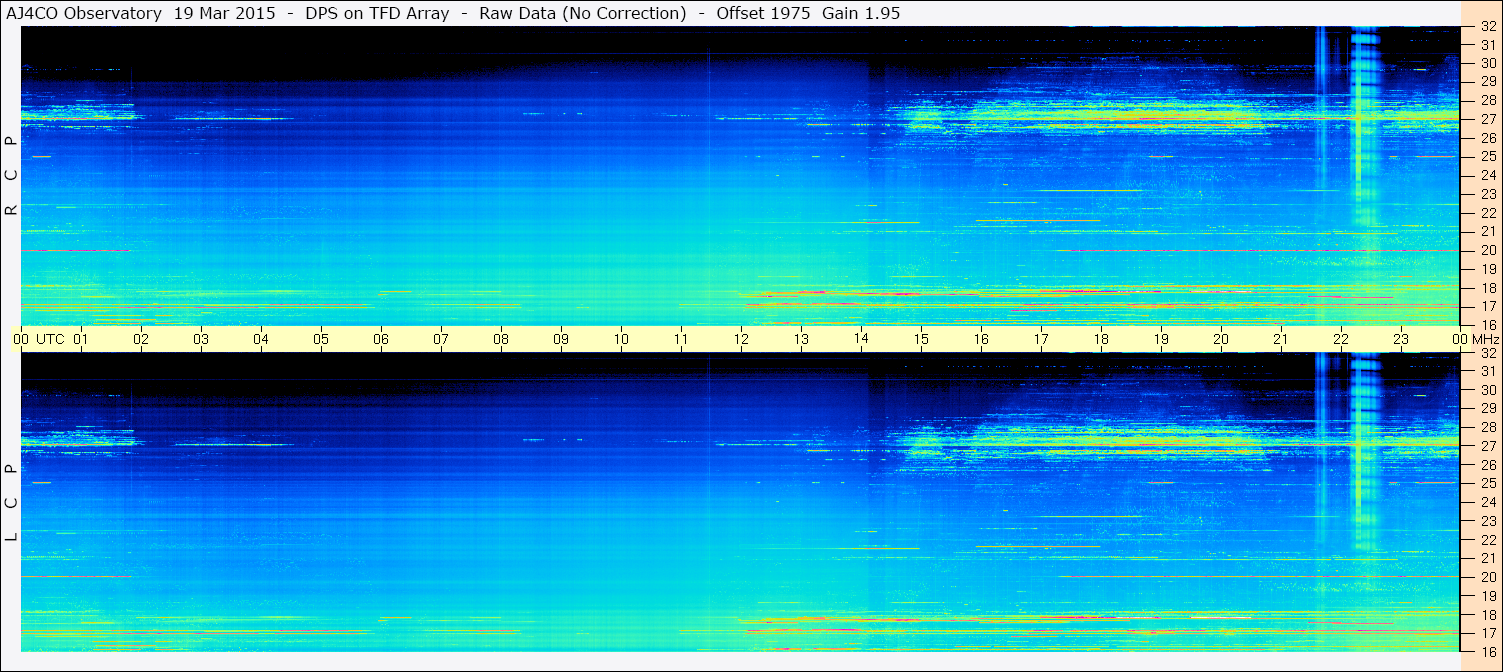Click 23 MHz label on RCP panel
The width and height of the screenshot is (1503, 672).
tap(1487, 194)
